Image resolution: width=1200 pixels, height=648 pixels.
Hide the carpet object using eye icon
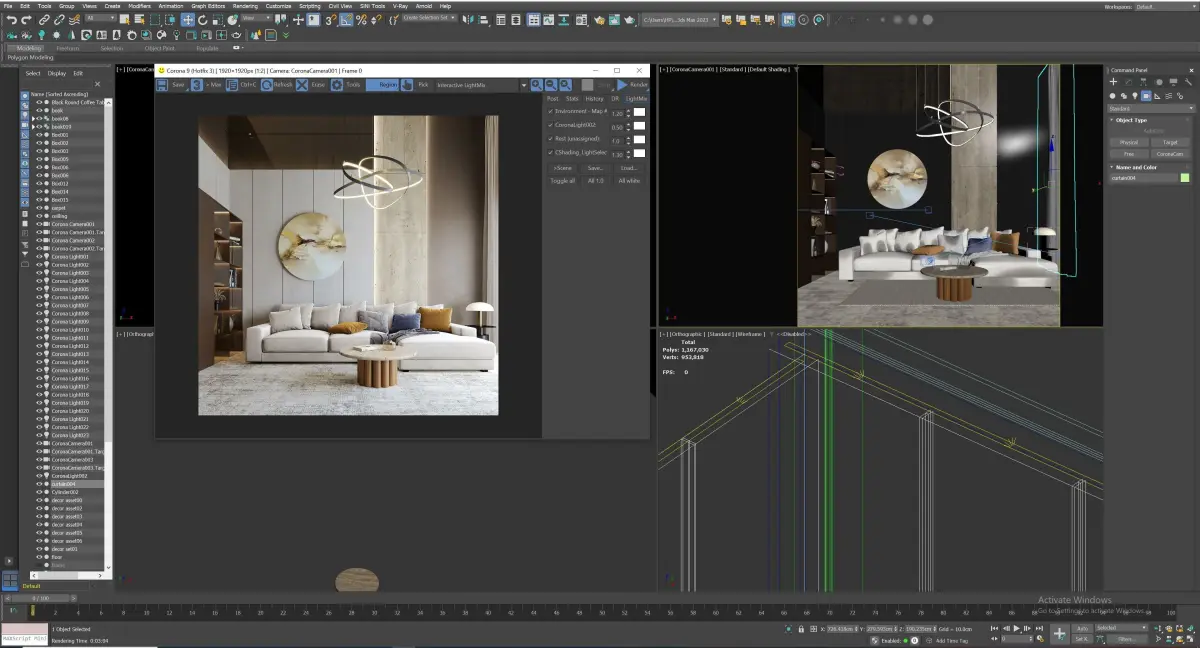(40, 207)
